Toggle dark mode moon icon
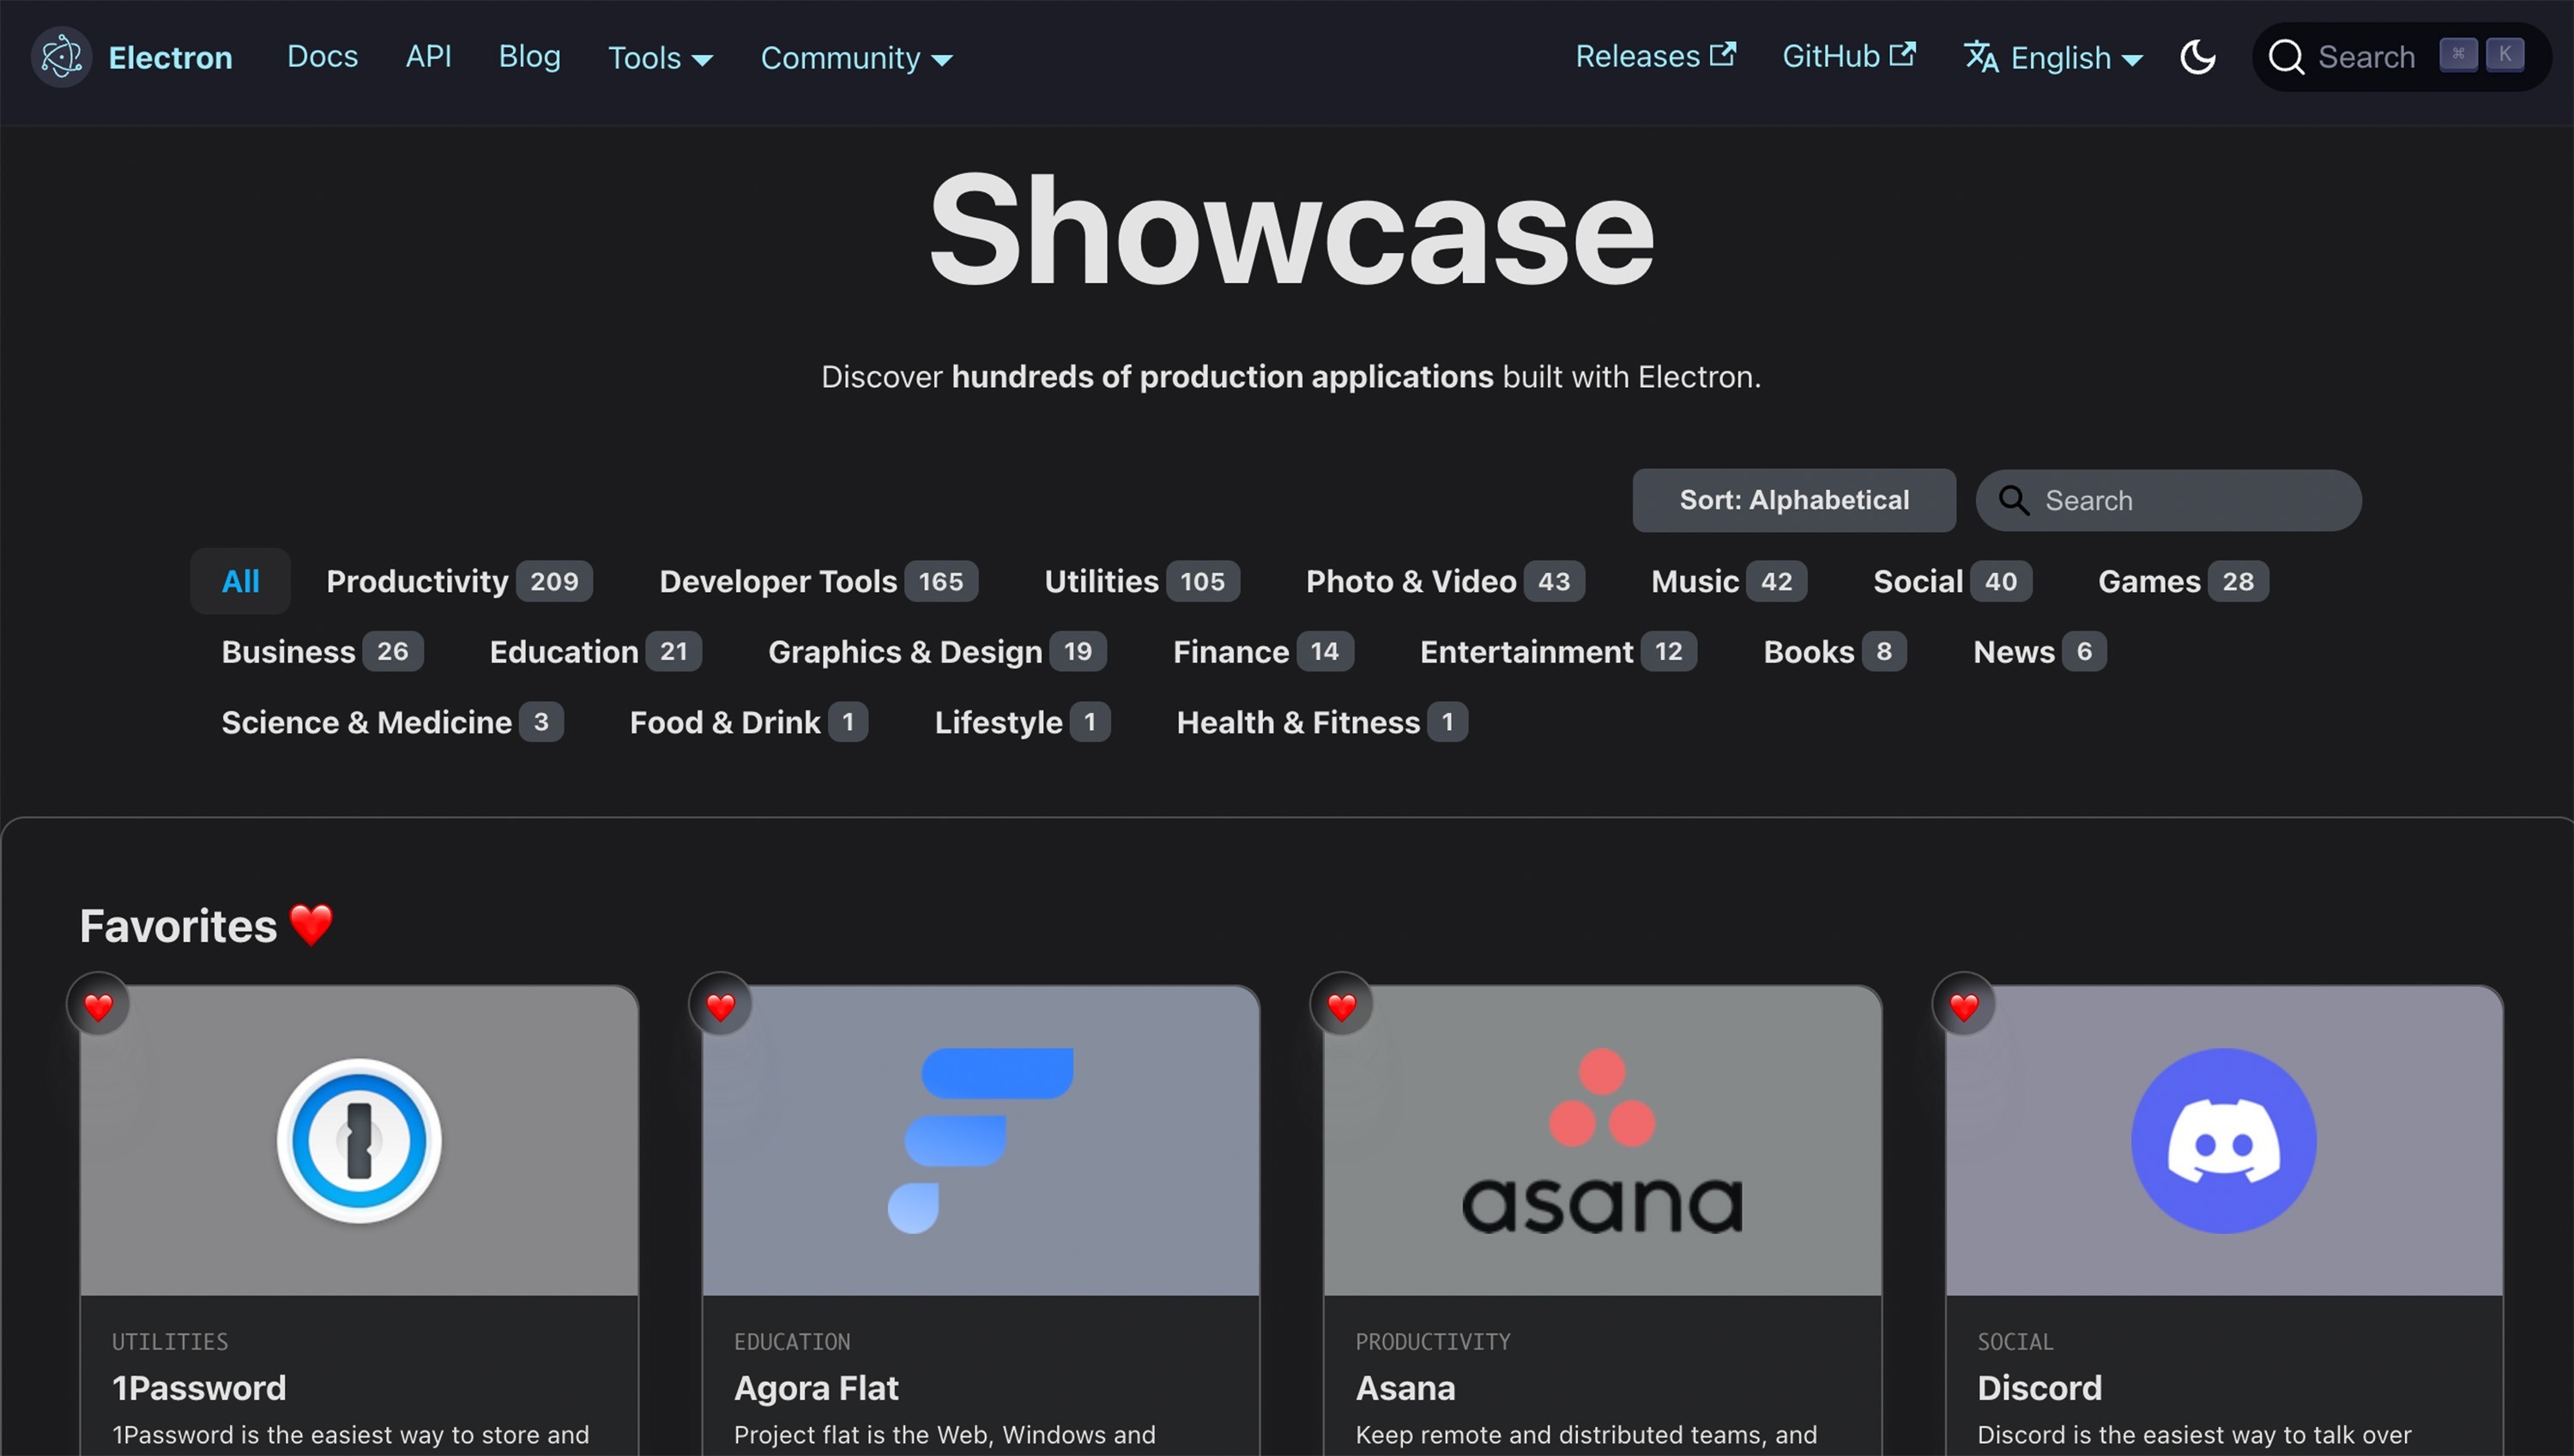The image size is (2574, 1456). pos(2197,57)
